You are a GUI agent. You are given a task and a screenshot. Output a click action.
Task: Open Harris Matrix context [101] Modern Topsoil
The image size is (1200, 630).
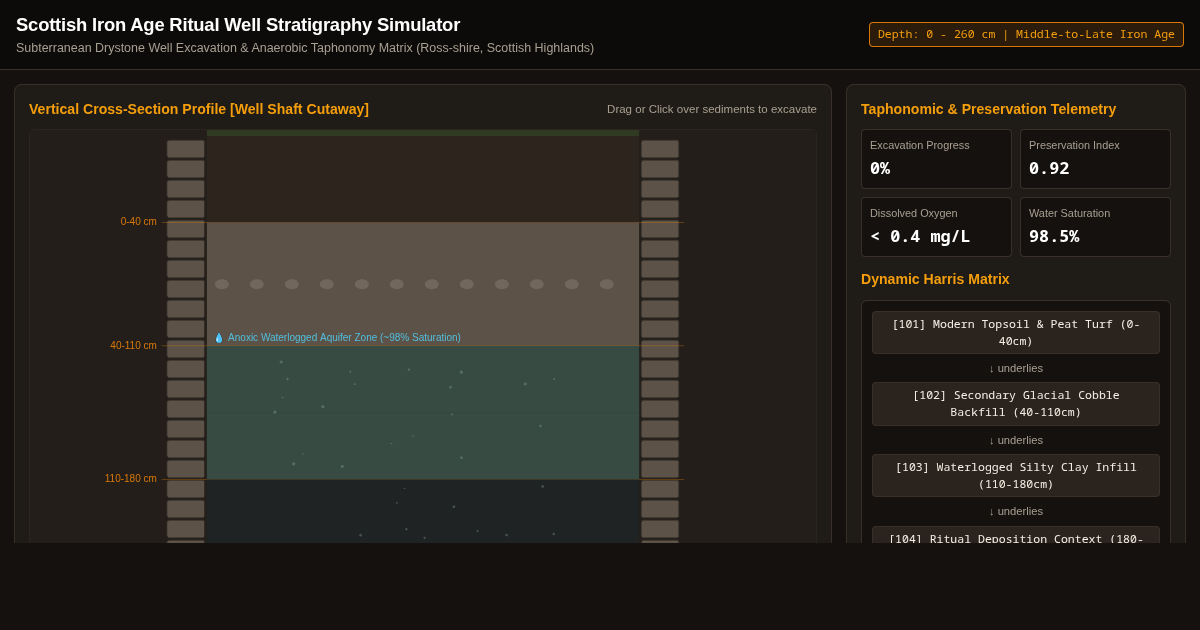(x=1016, y=332)
